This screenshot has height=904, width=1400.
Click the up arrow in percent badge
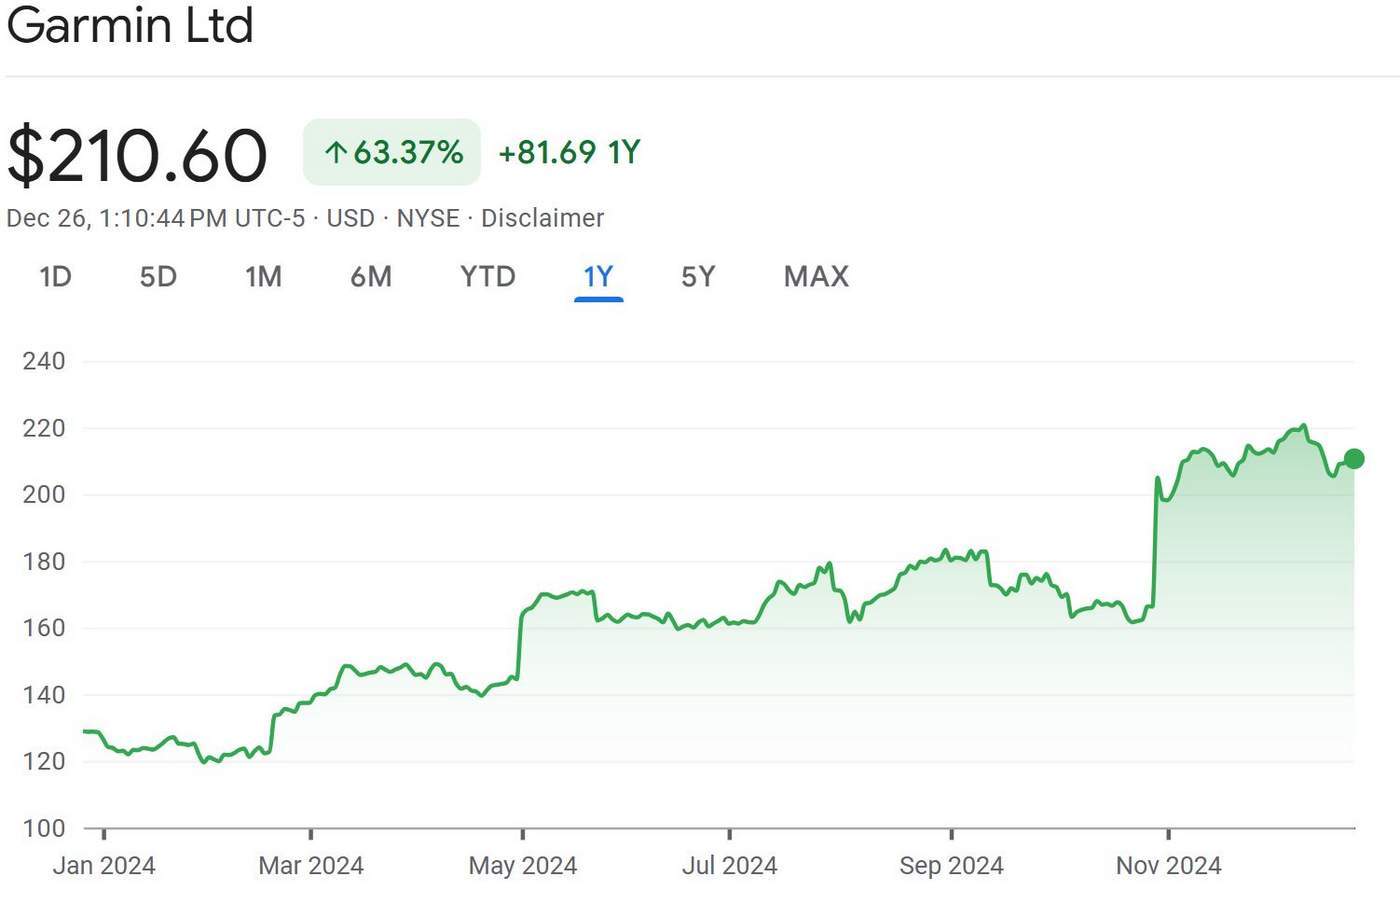[x=336, y=153]
